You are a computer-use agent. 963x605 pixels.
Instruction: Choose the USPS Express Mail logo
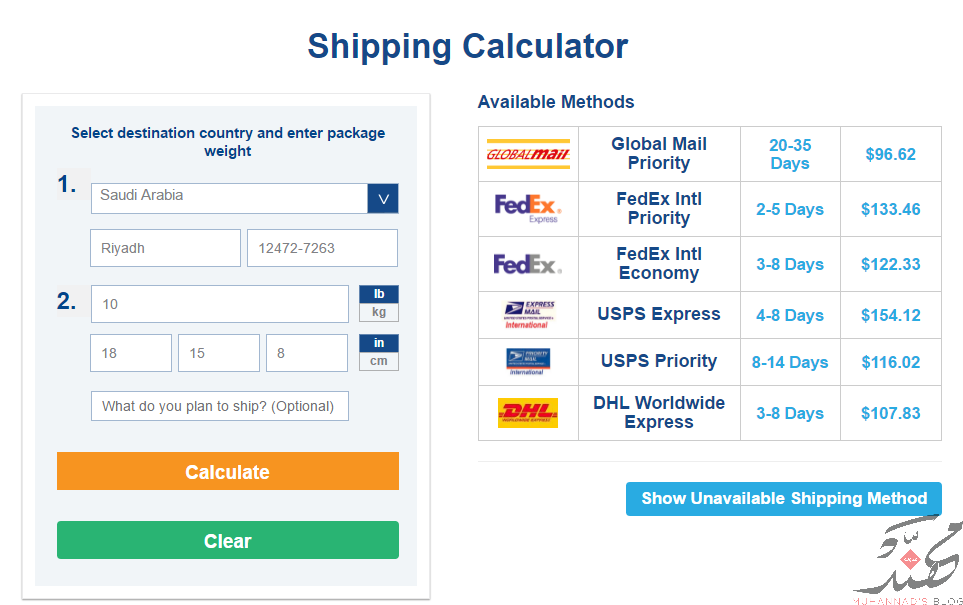coord(529,315)
